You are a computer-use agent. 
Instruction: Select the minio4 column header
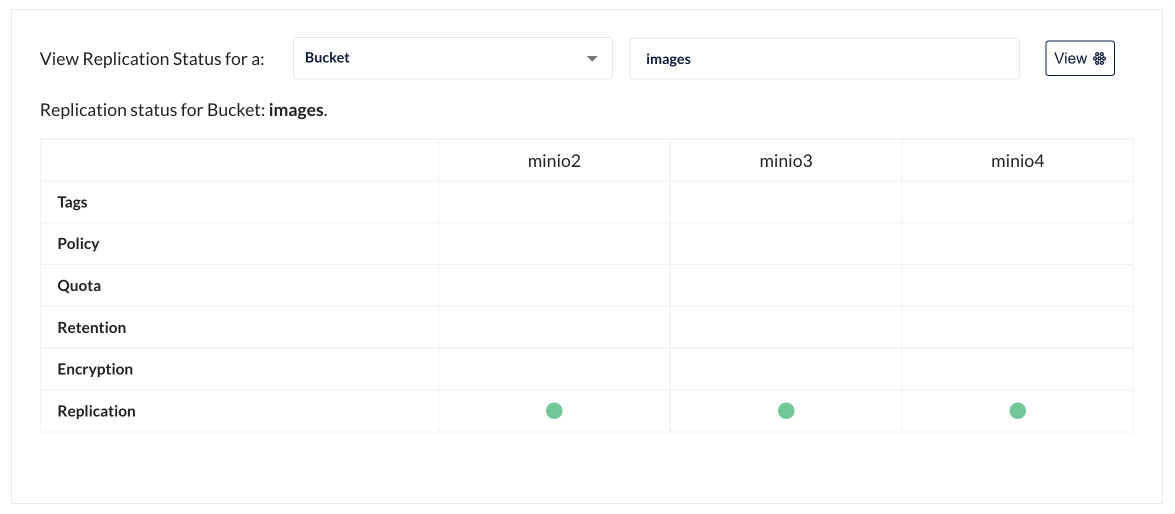[1017, 160]
